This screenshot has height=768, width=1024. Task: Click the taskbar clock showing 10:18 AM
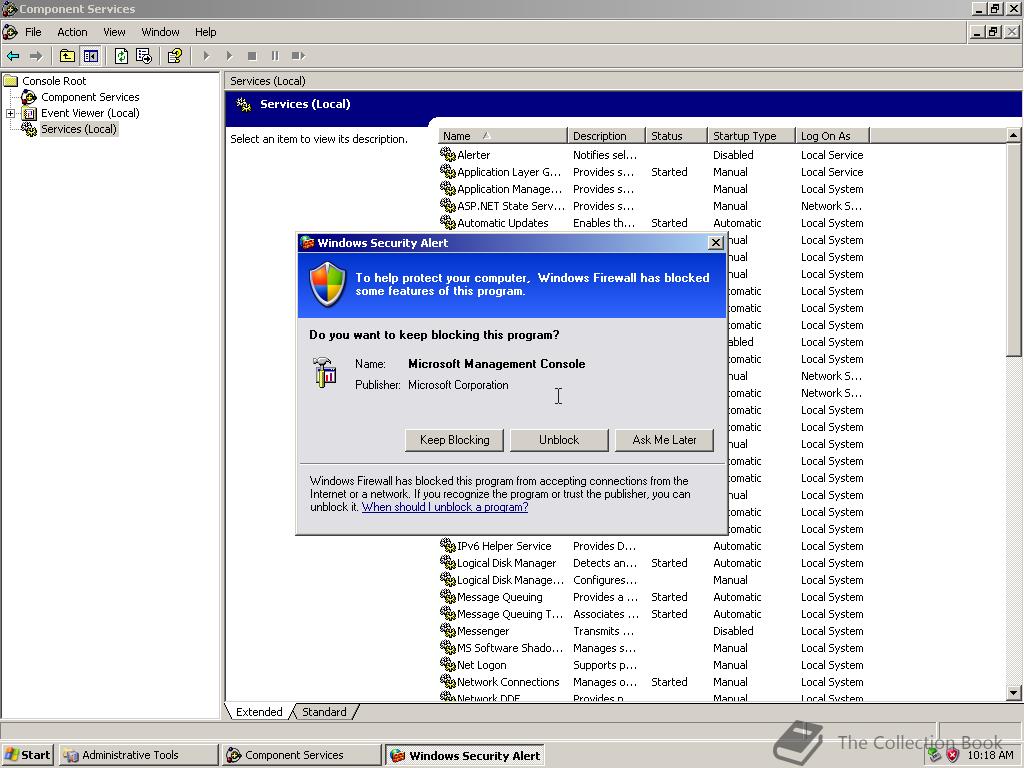[x=990, y=755]
